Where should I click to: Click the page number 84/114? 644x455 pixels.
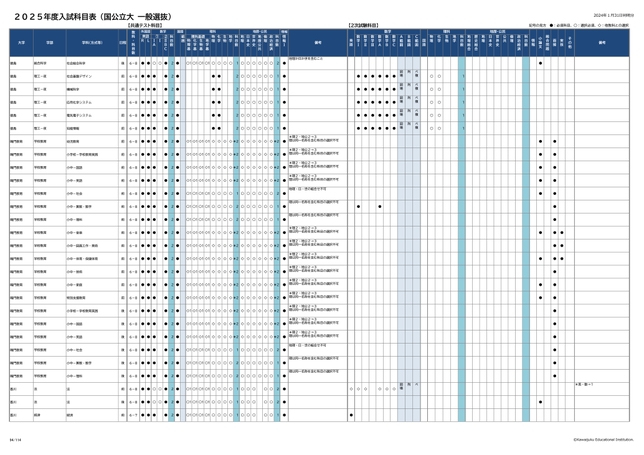click(x=15, y=437)
